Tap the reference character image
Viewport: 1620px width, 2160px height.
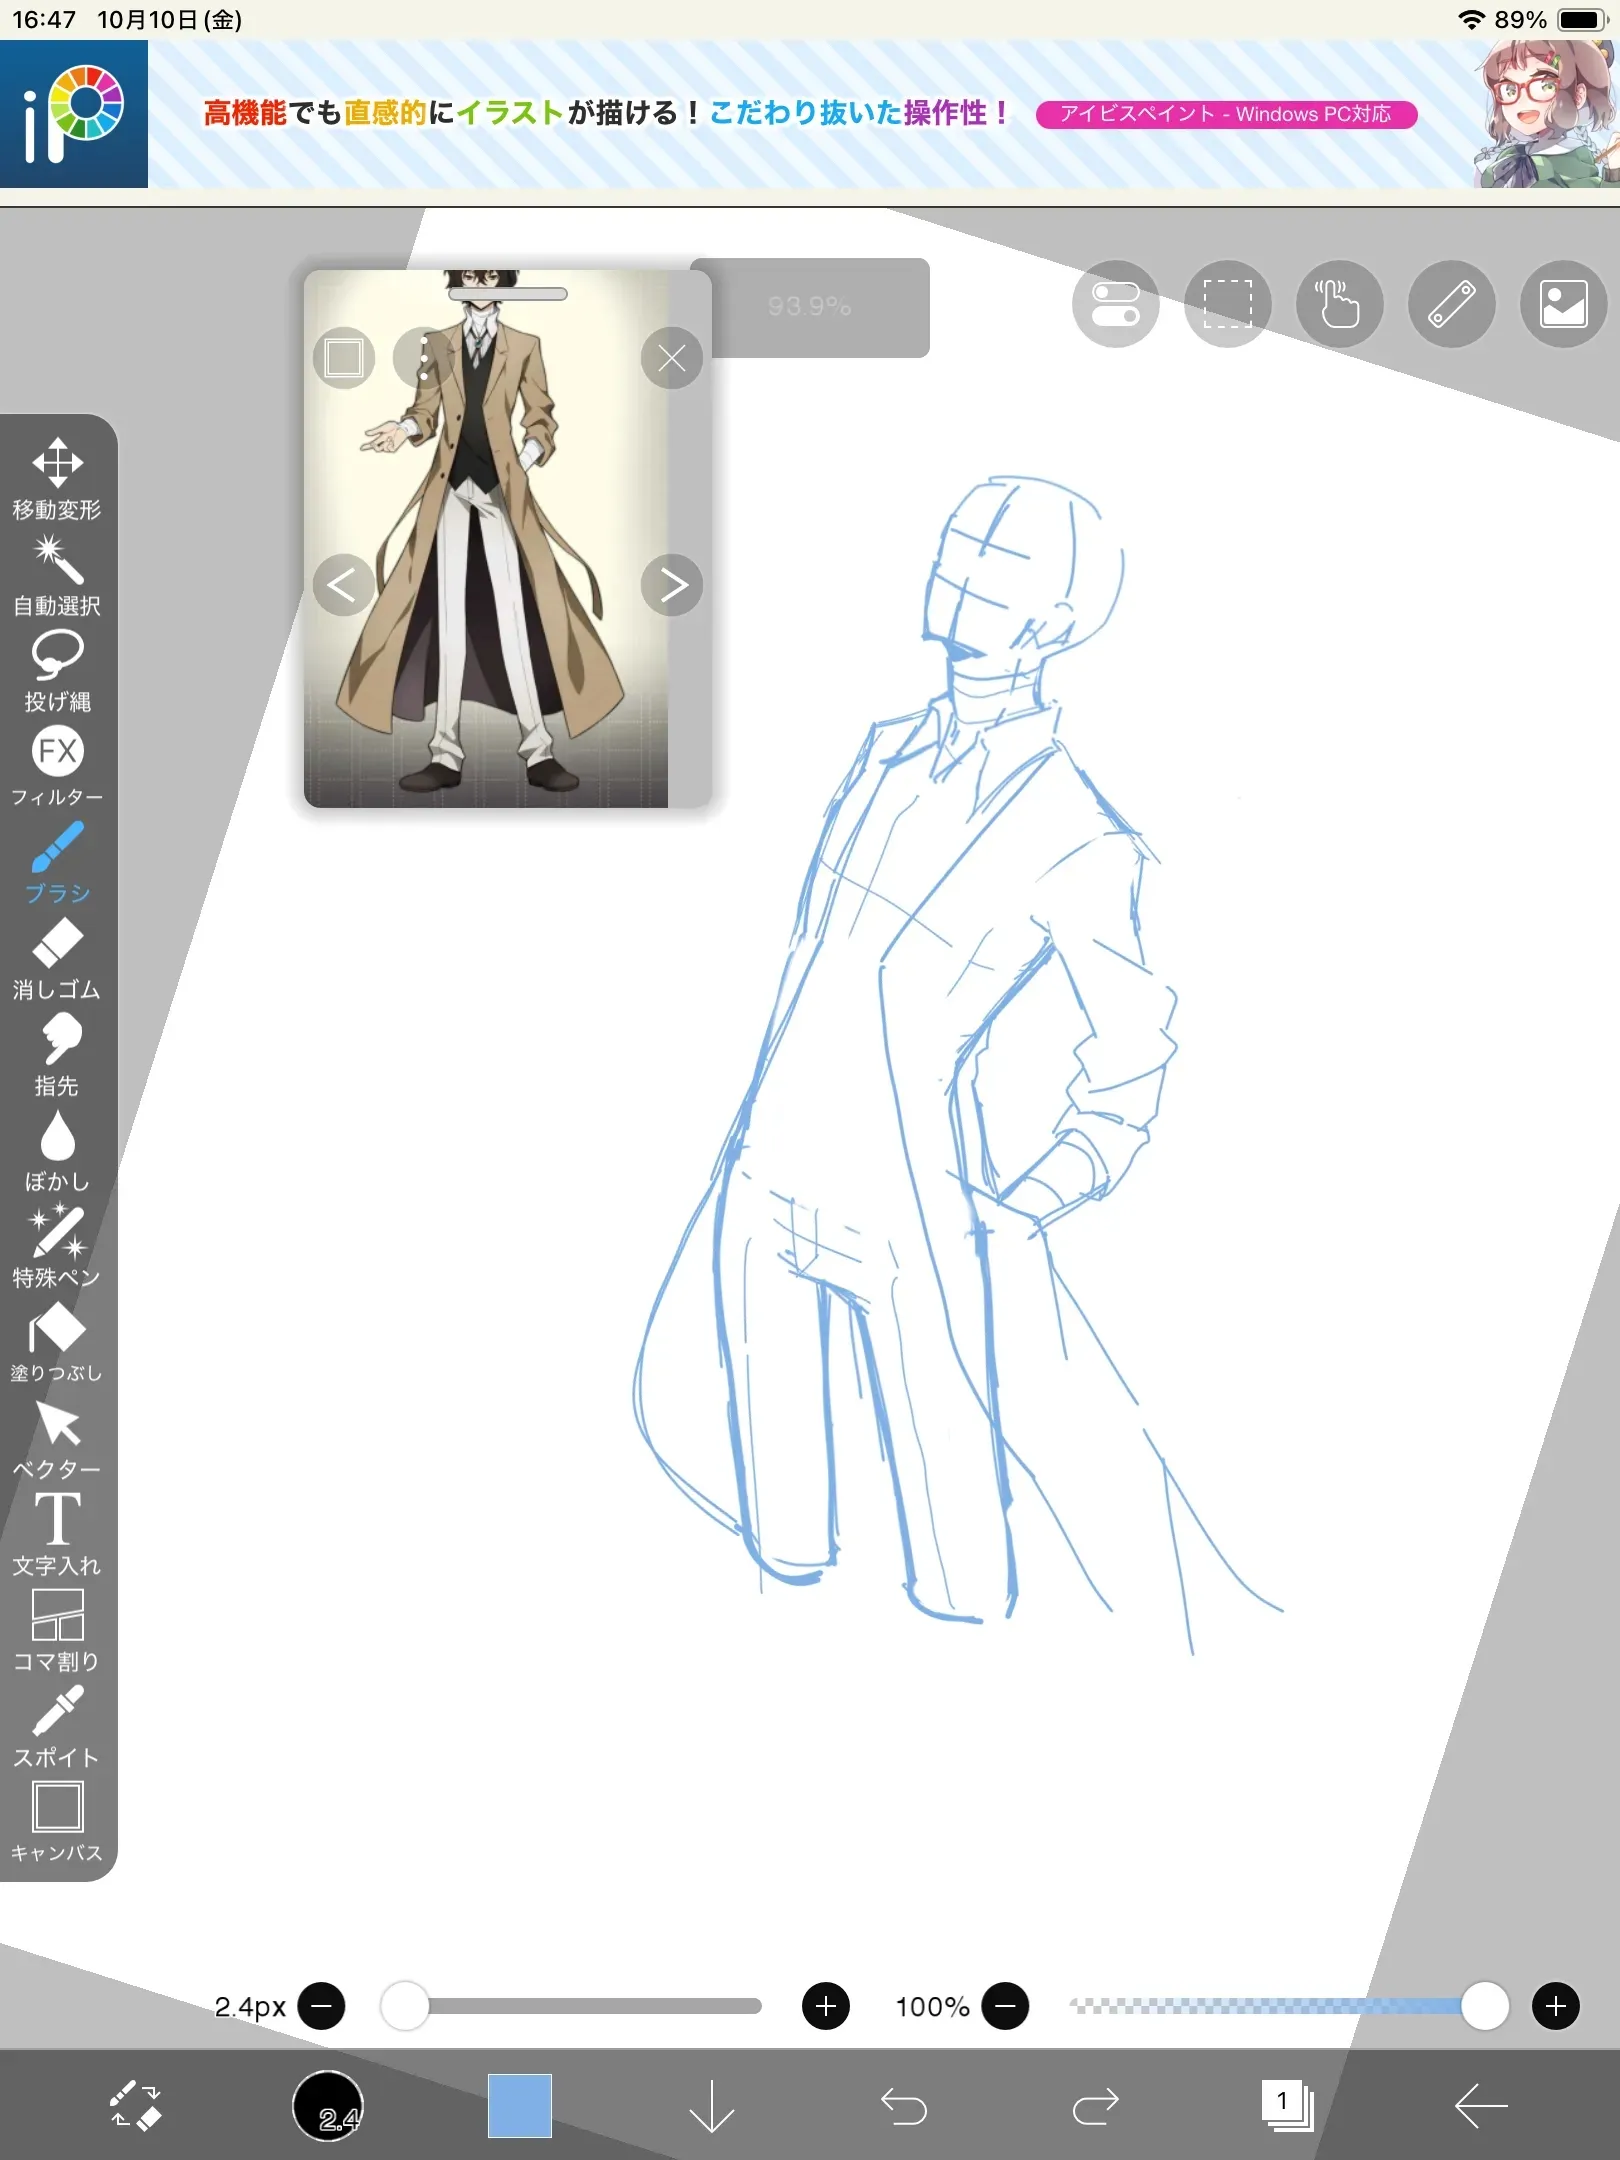486,540
